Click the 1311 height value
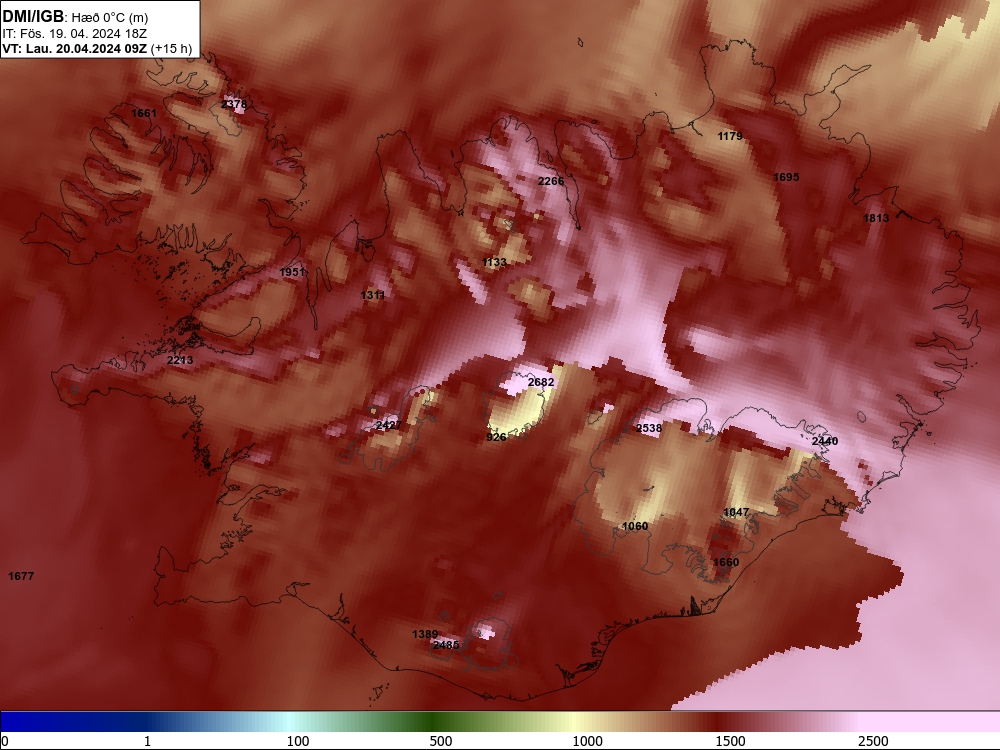The width and height of the screenshot is (1000, 750). coord(372,295)
